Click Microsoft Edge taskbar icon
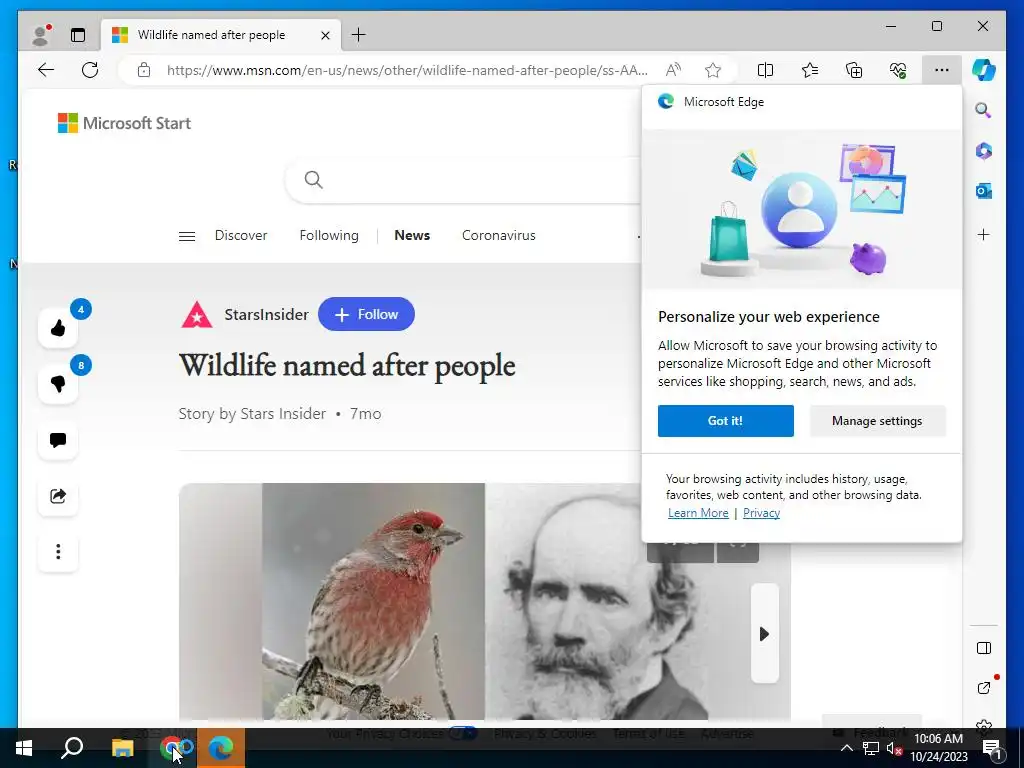The height and width of the screenshot is (768, 1024). pos(221,748)
